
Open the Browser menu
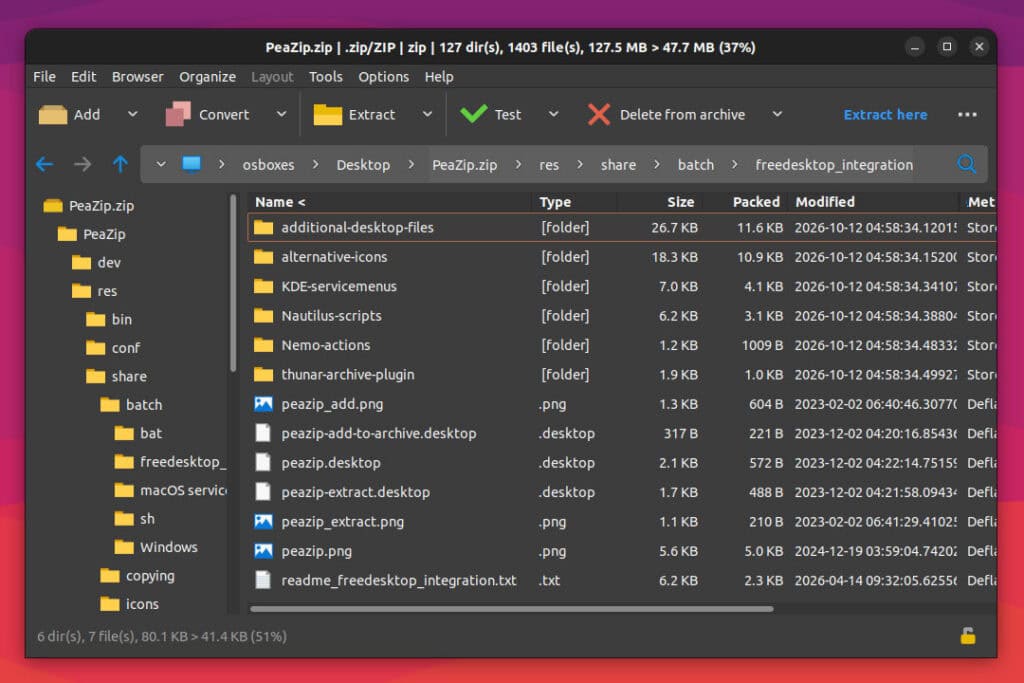(x=137, y=76)
